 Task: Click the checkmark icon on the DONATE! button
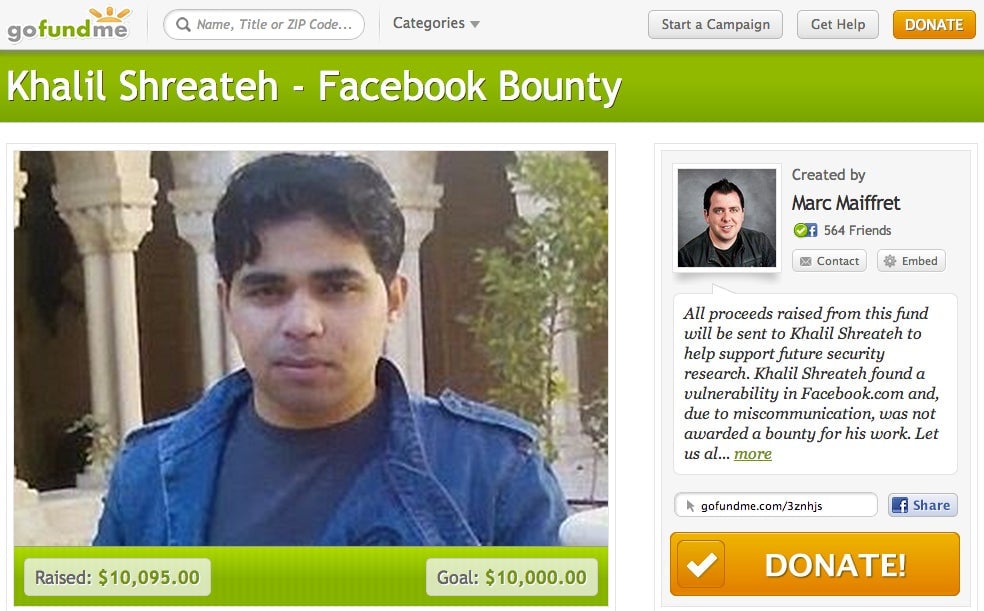pyautogui.click(x=701, y=564)
